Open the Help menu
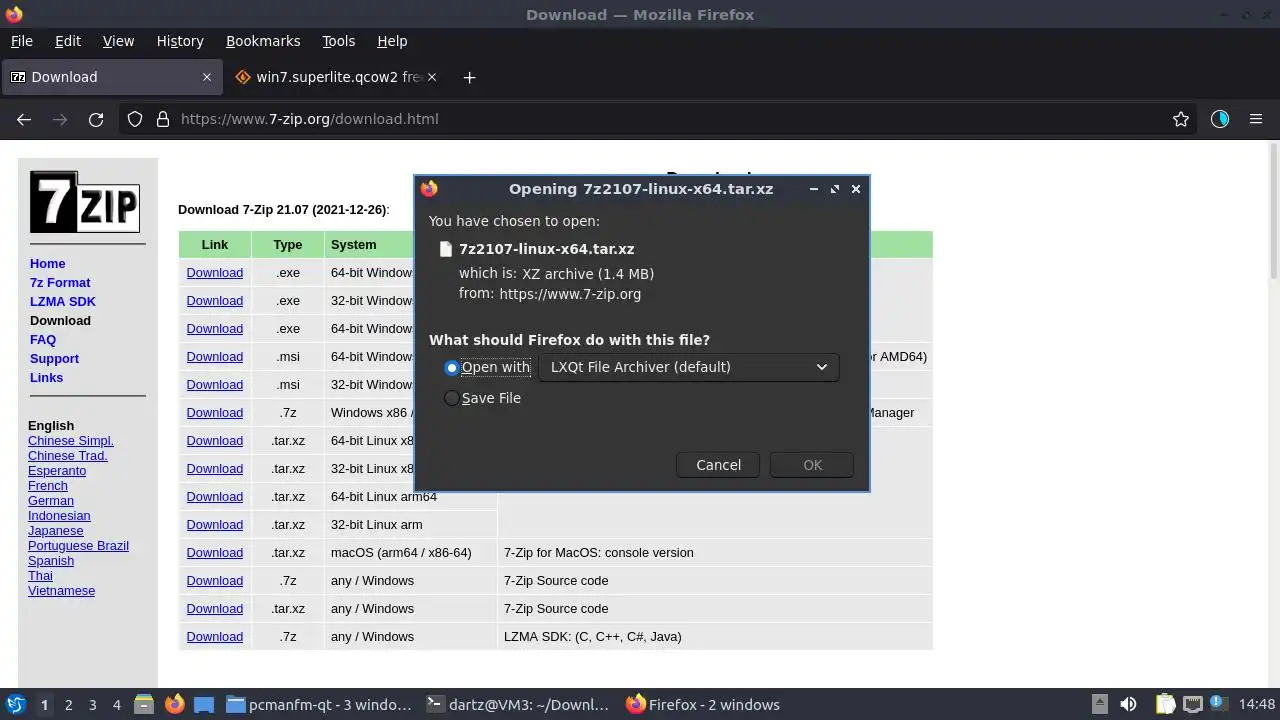Viewport: 1280px width, 720px height. (392, 41)
